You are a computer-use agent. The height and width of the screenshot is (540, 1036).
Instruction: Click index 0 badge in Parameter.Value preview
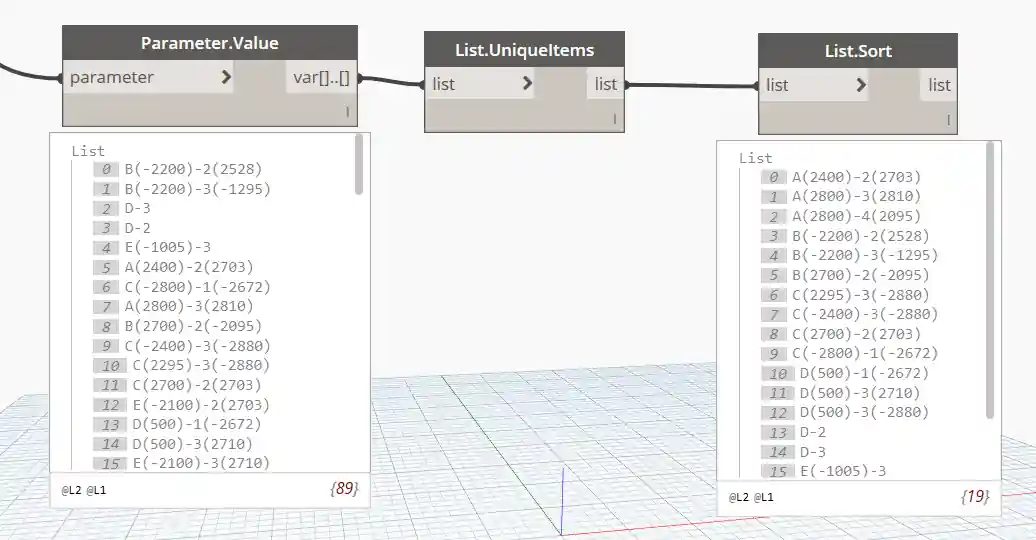pyautogui.click(x=107, y=169)
